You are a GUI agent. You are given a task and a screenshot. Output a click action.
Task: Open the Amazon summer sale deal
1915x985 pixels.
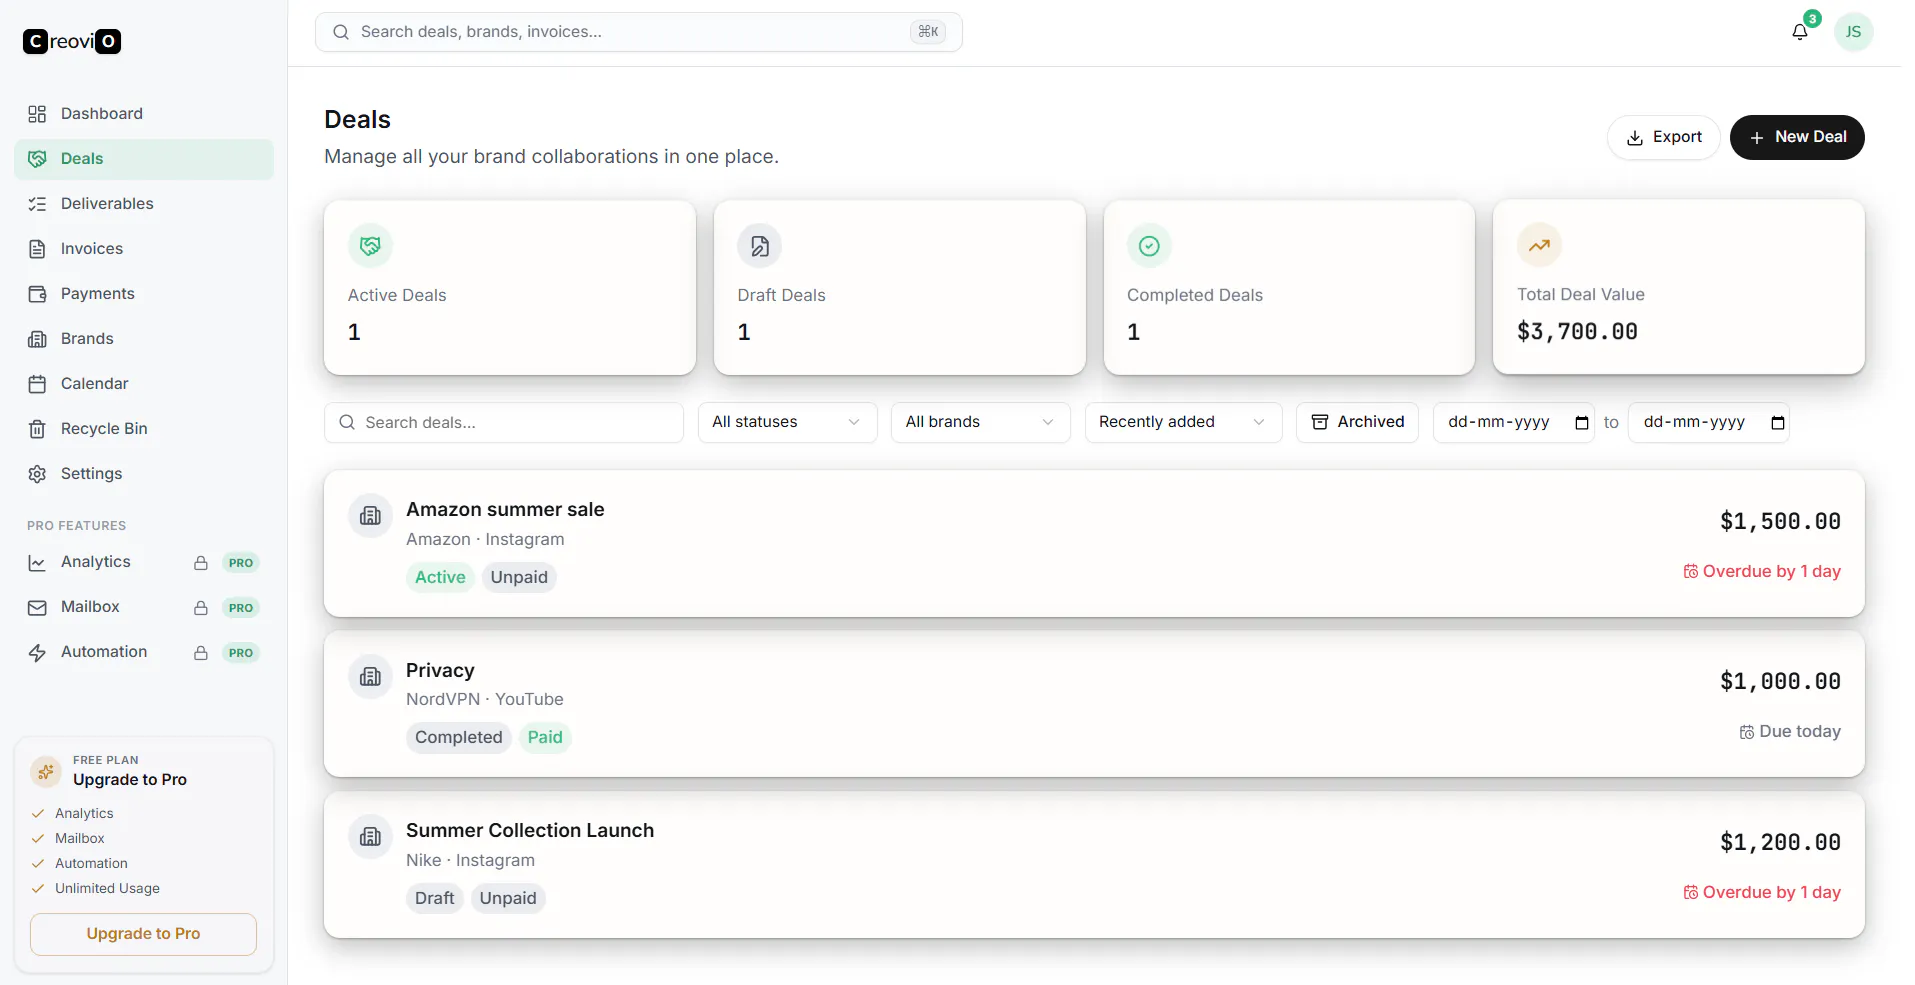[x=1094, y=543]
